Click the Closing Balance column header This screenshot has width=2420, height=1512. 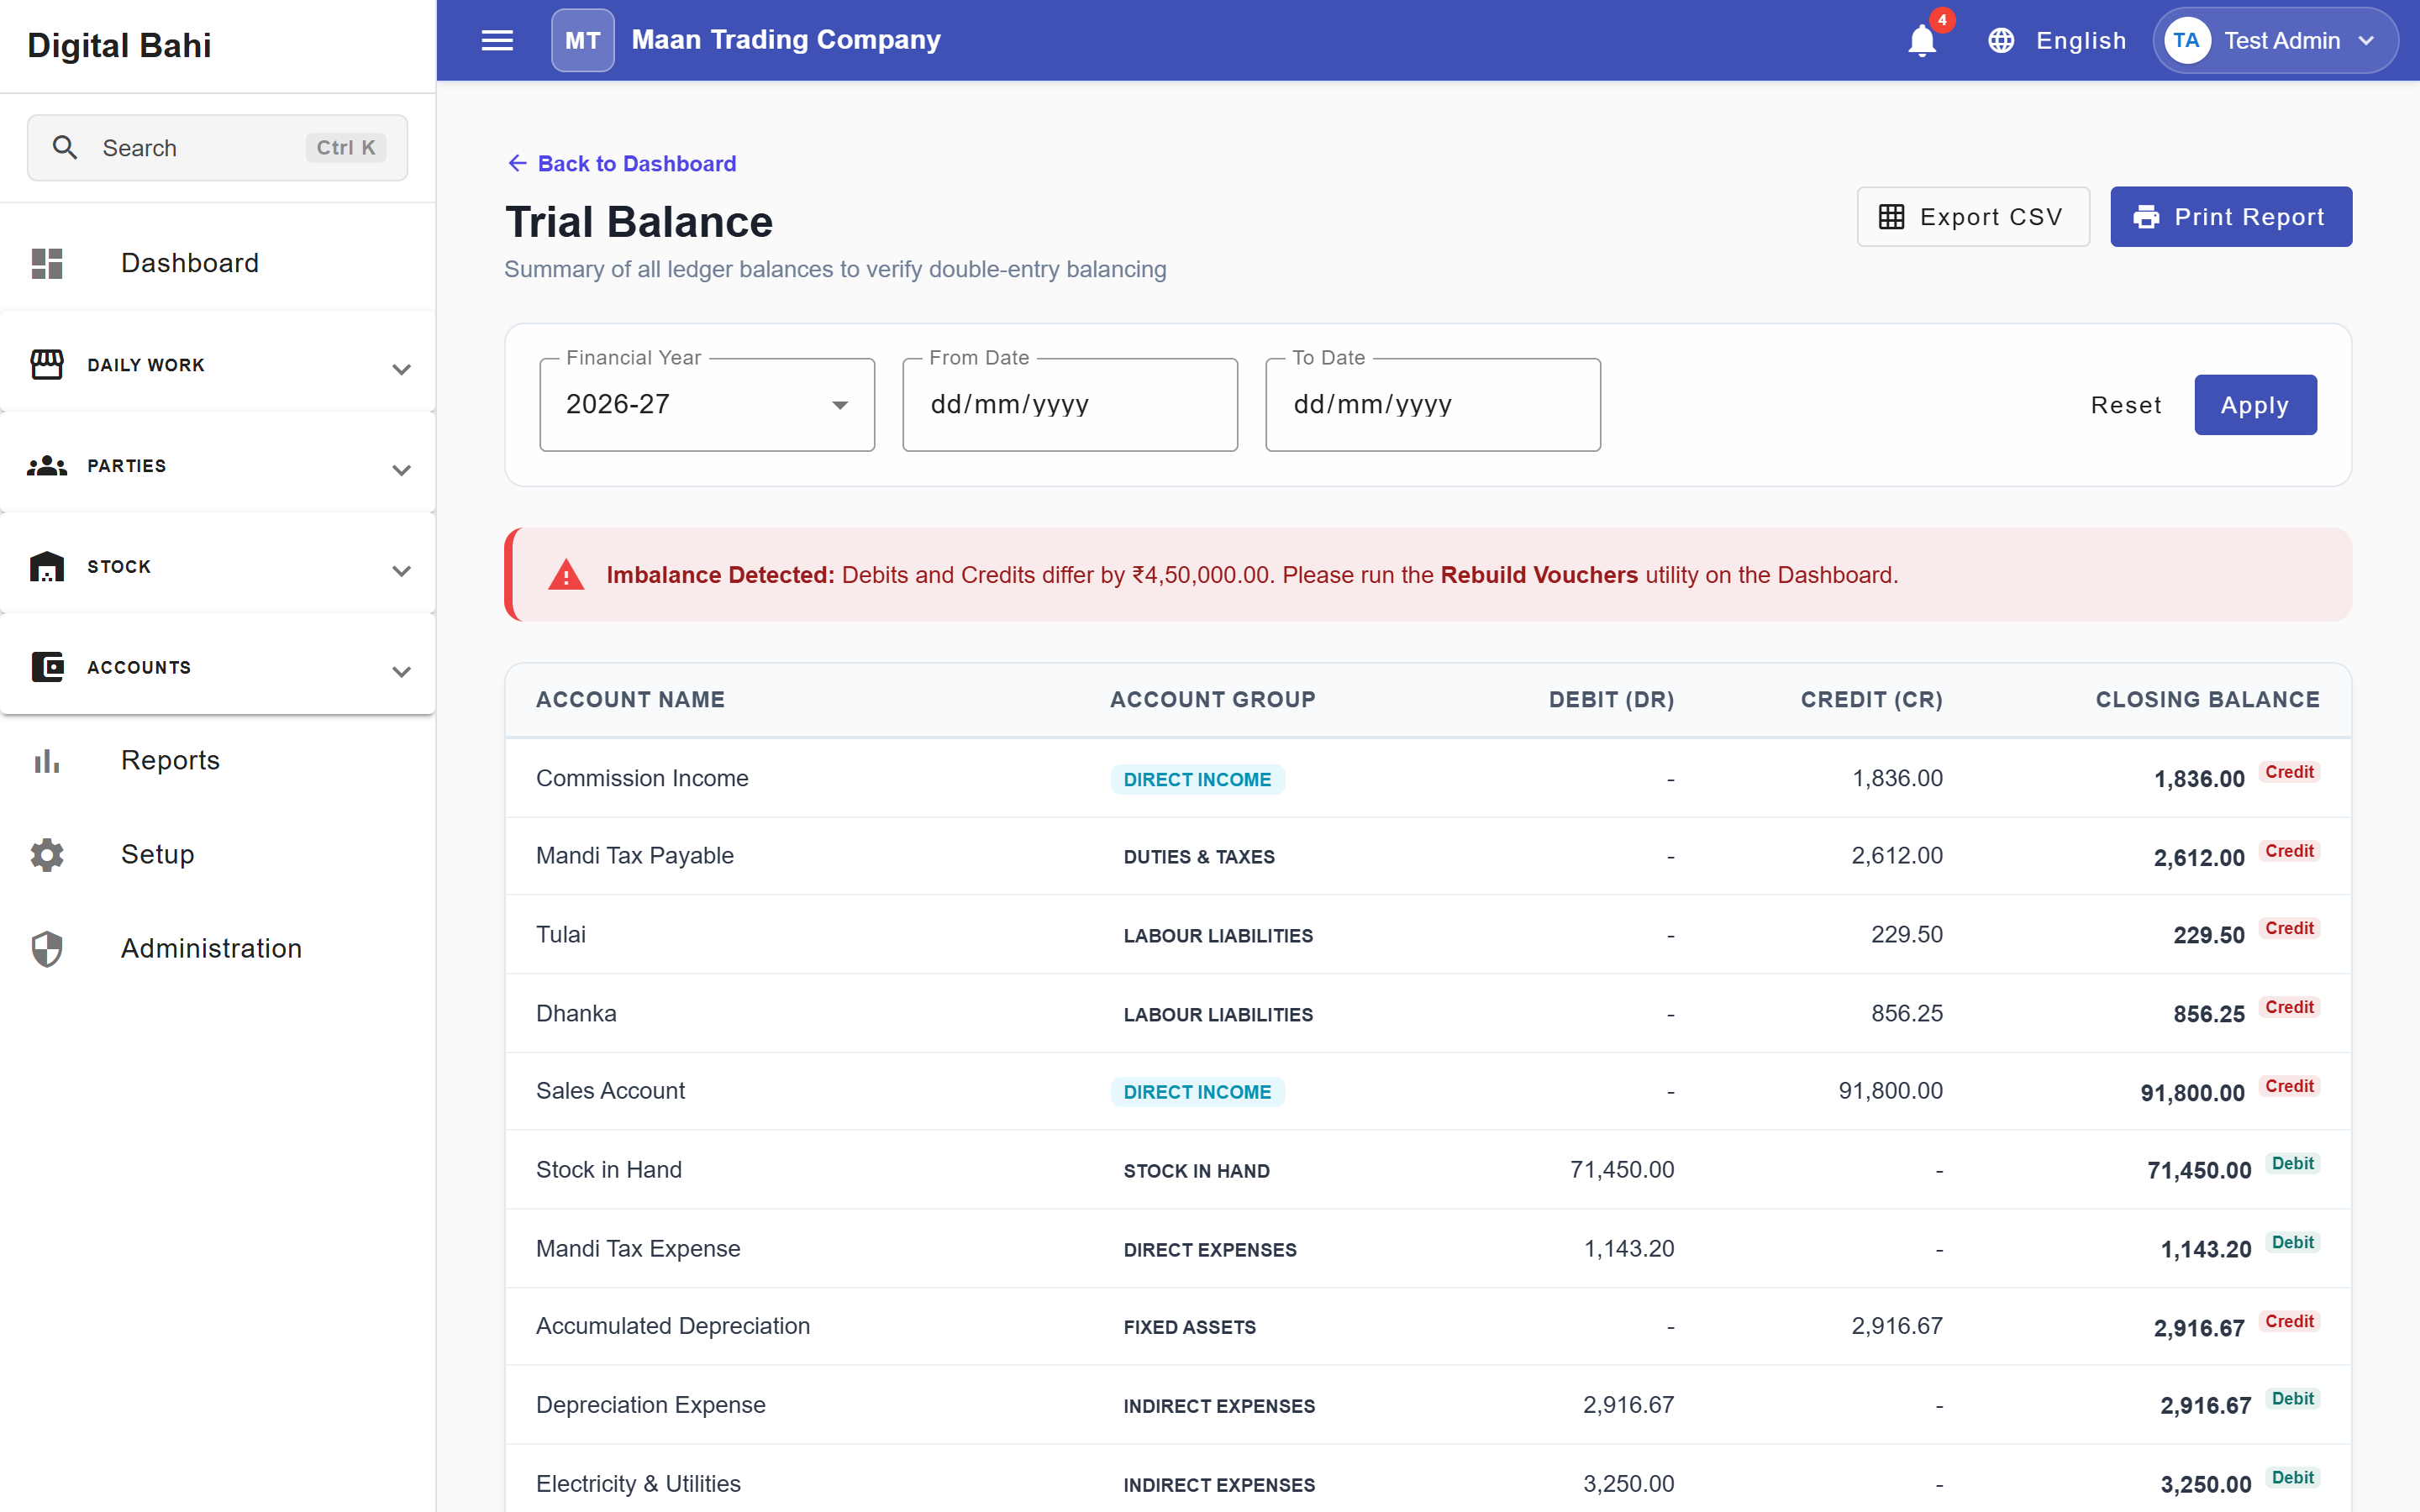(2207, 700)
